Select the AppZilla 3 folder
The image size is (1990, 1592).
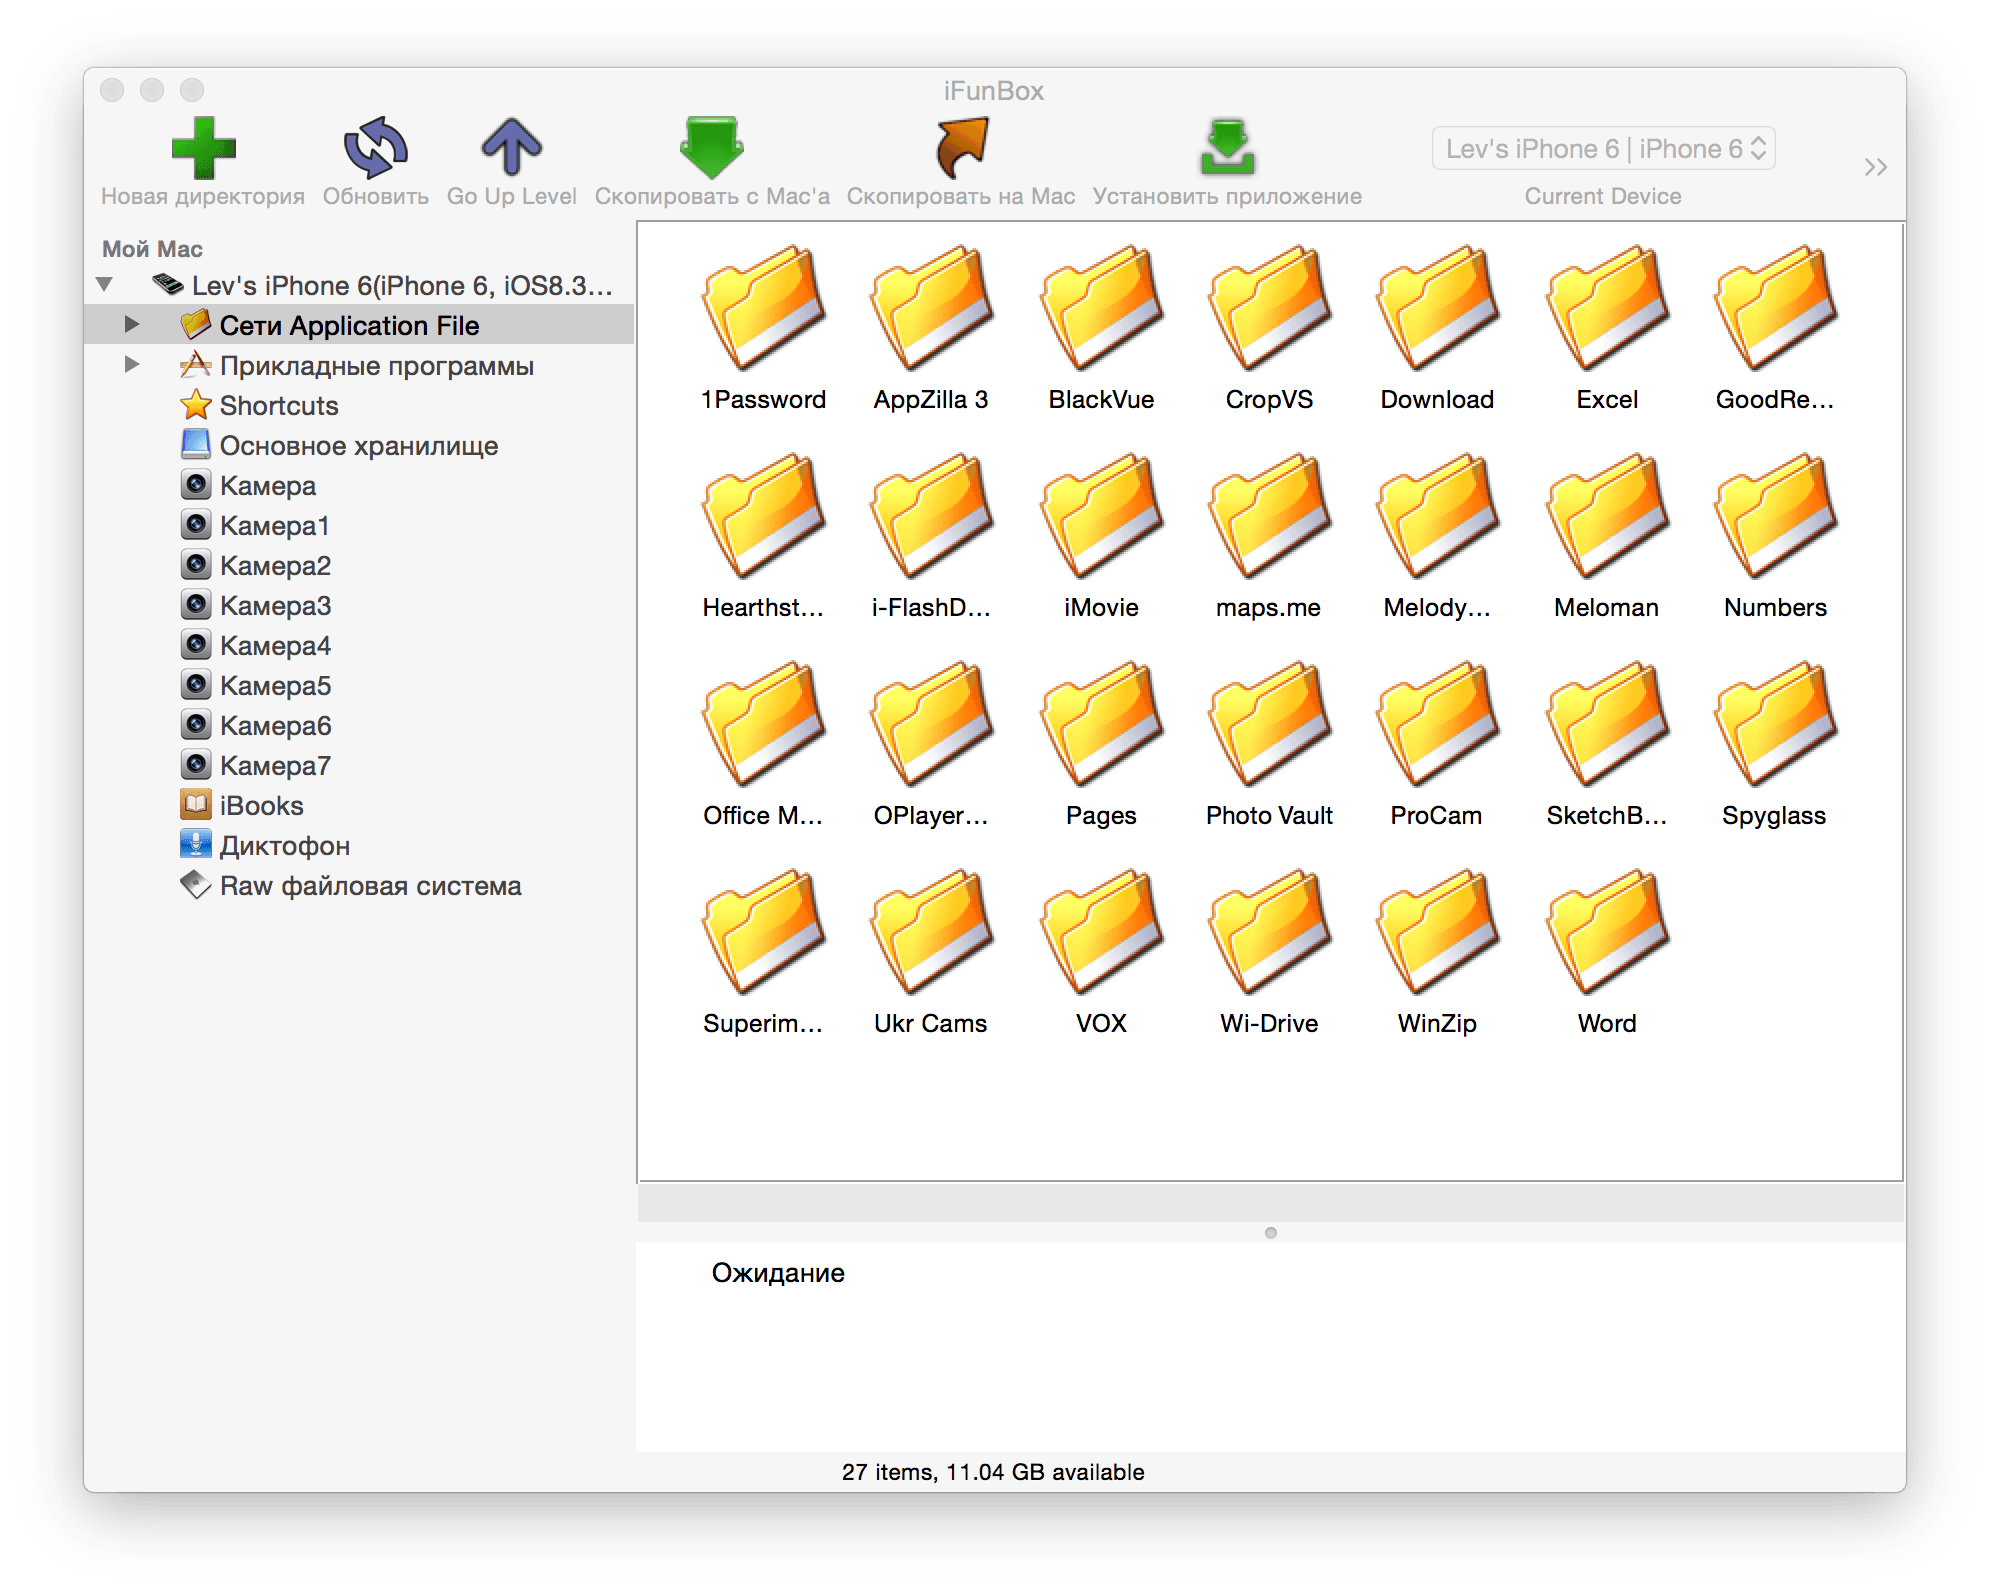[x=931, y=329]
